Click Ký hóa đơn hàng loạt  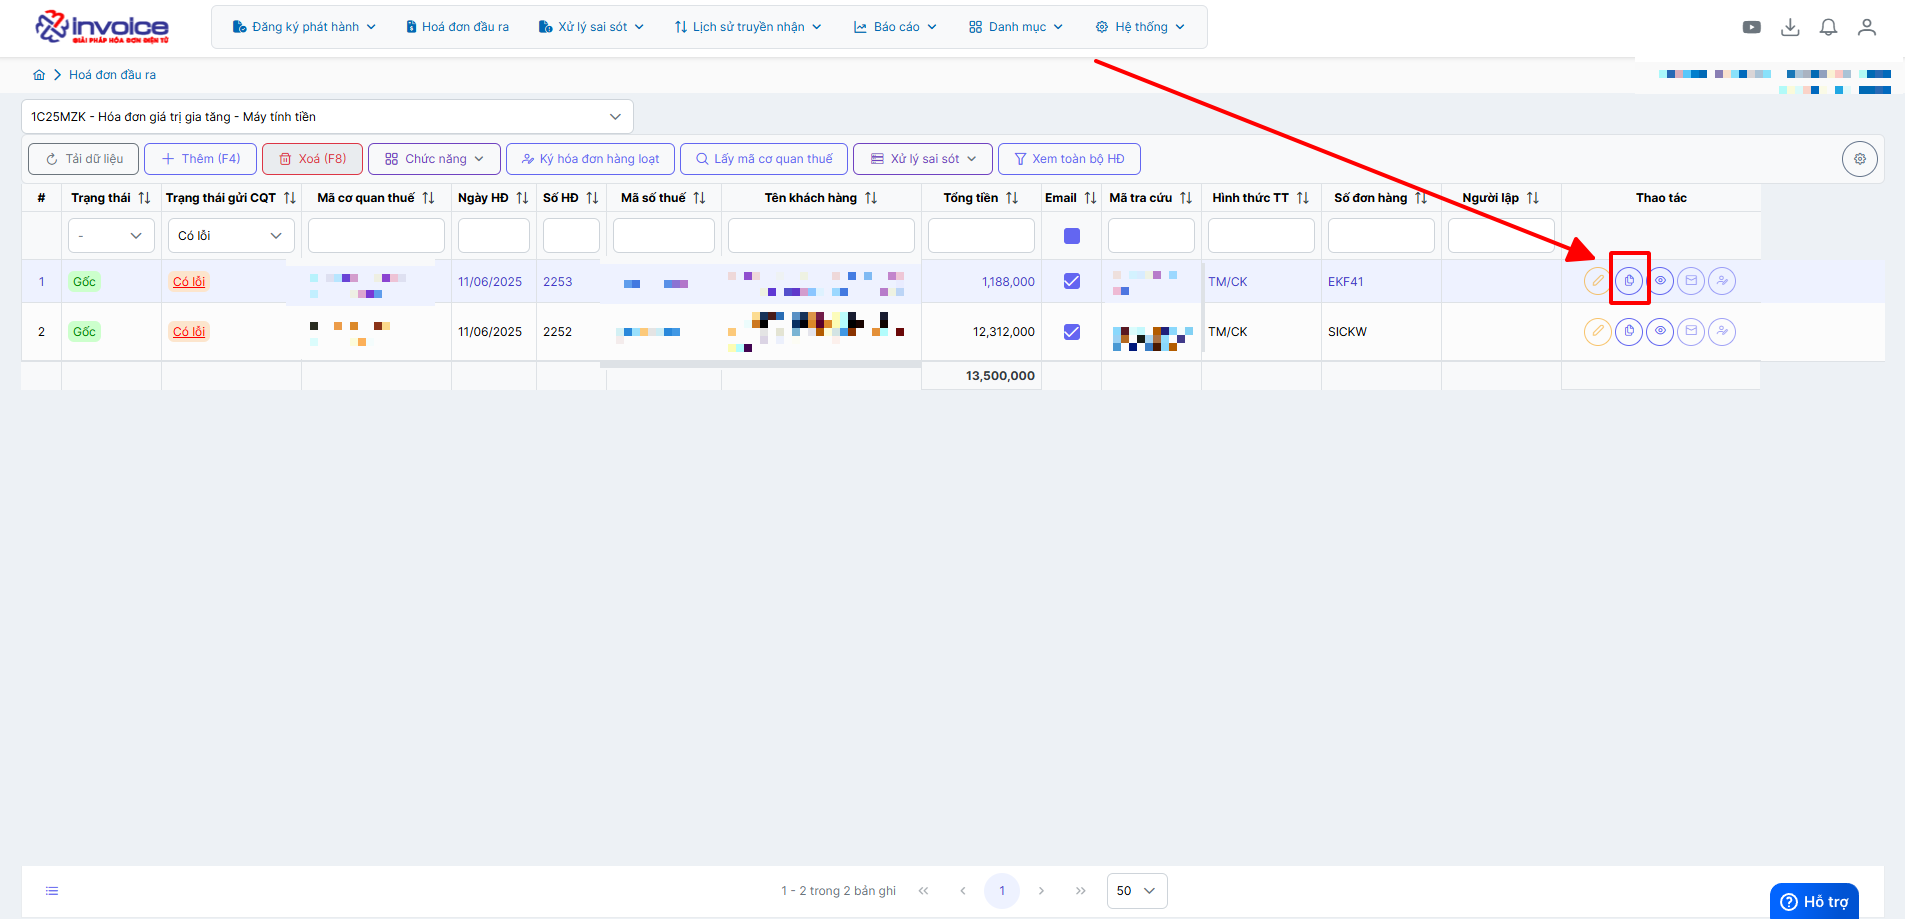click(x=590, y=159)
